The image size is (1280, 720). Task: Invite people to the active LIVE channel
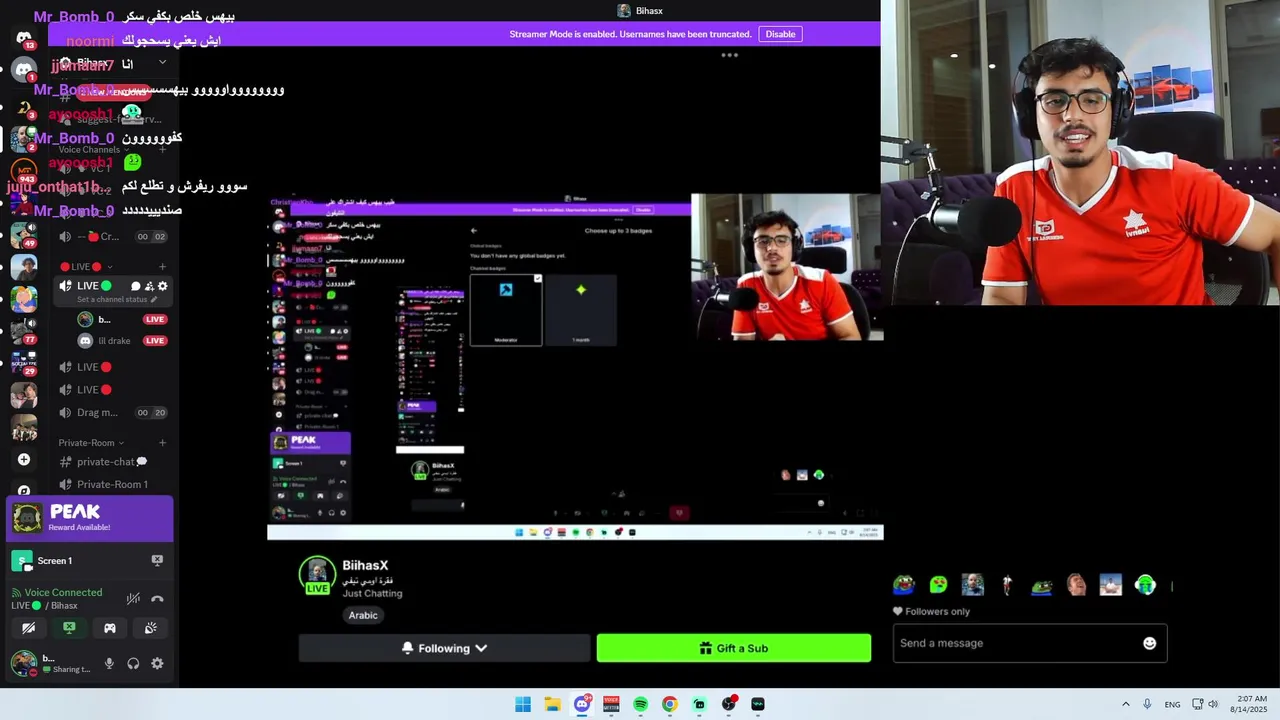click(149, 286)
